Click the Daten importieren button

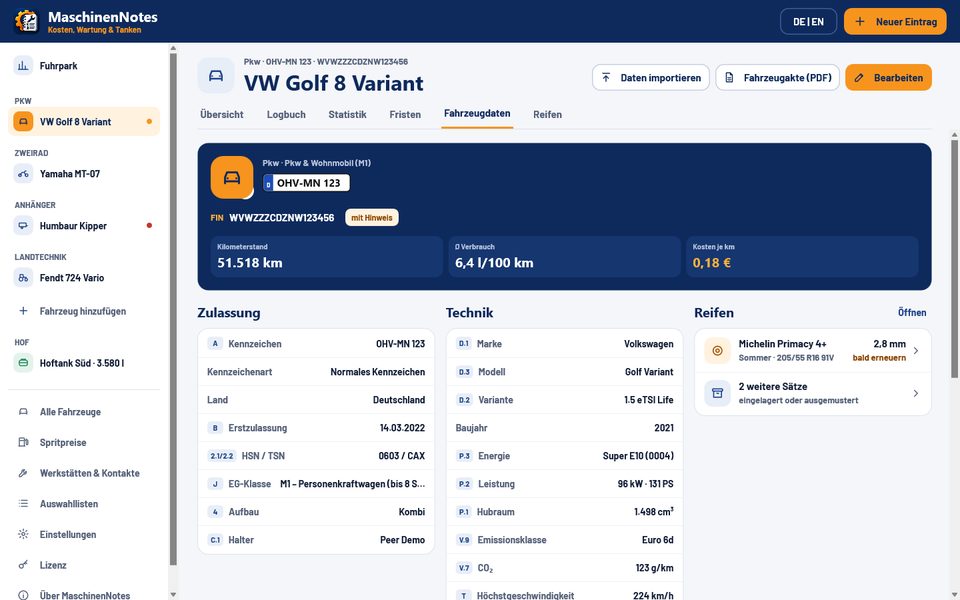(x=651, y=78)
